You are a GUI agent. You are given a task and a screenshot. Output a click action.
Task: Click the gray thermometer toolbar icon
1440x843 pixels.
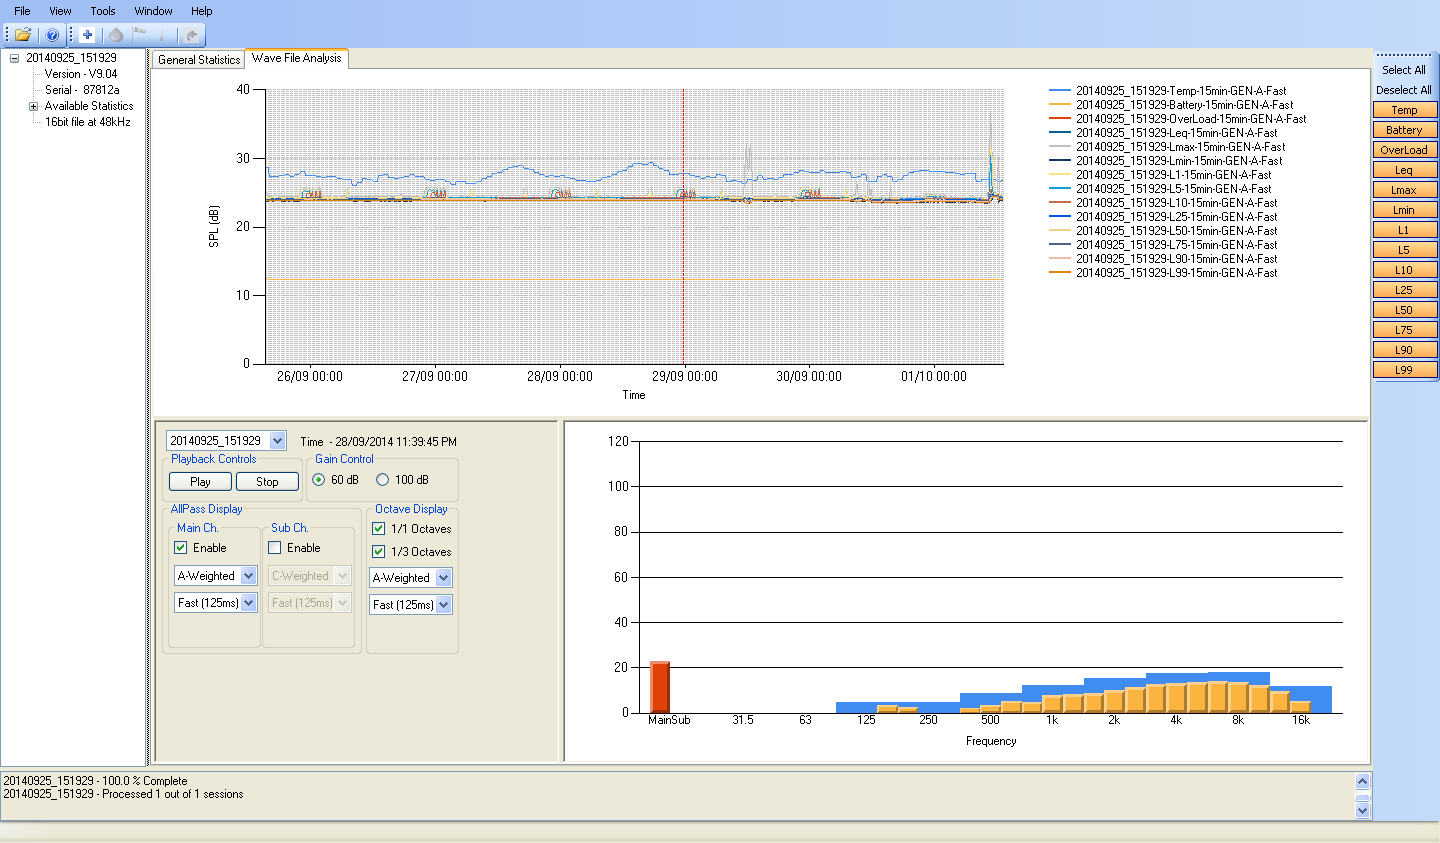(163, 35)
